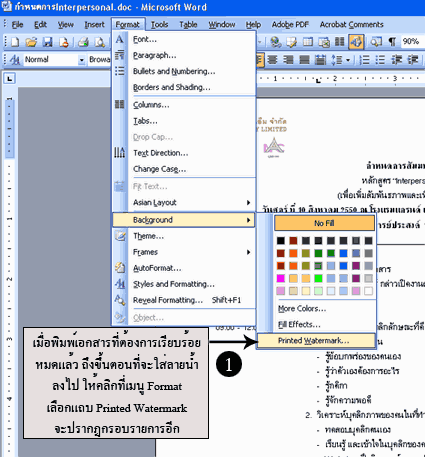This screenshot has width=425, height=457.
Task: Open a file with the Open folder icon
Action: coord(31,42)
